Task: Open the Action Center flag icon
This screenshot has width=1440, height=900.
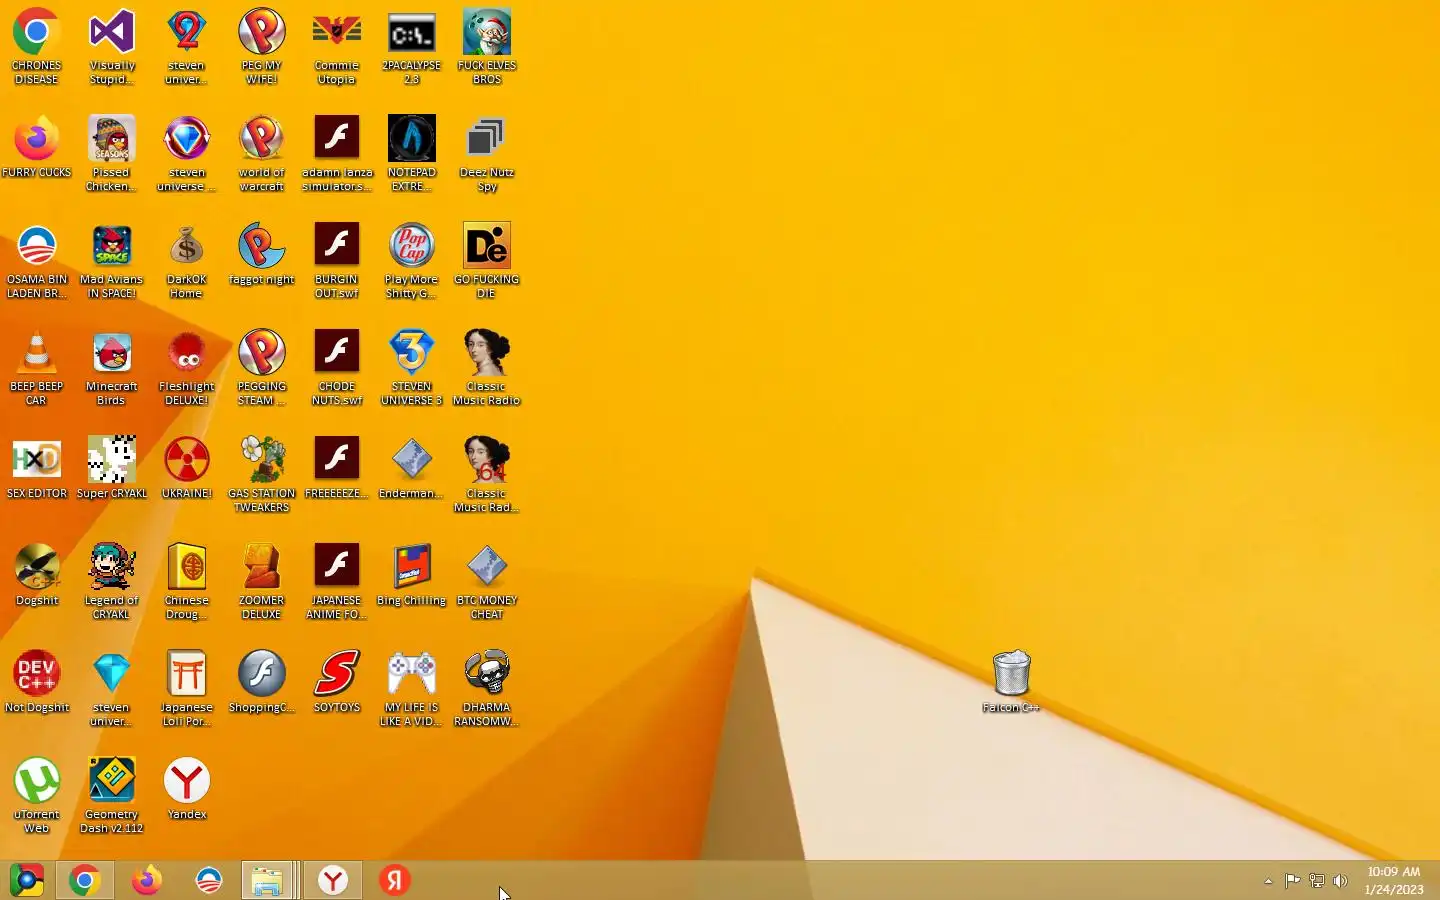Action: [1292, 881]
